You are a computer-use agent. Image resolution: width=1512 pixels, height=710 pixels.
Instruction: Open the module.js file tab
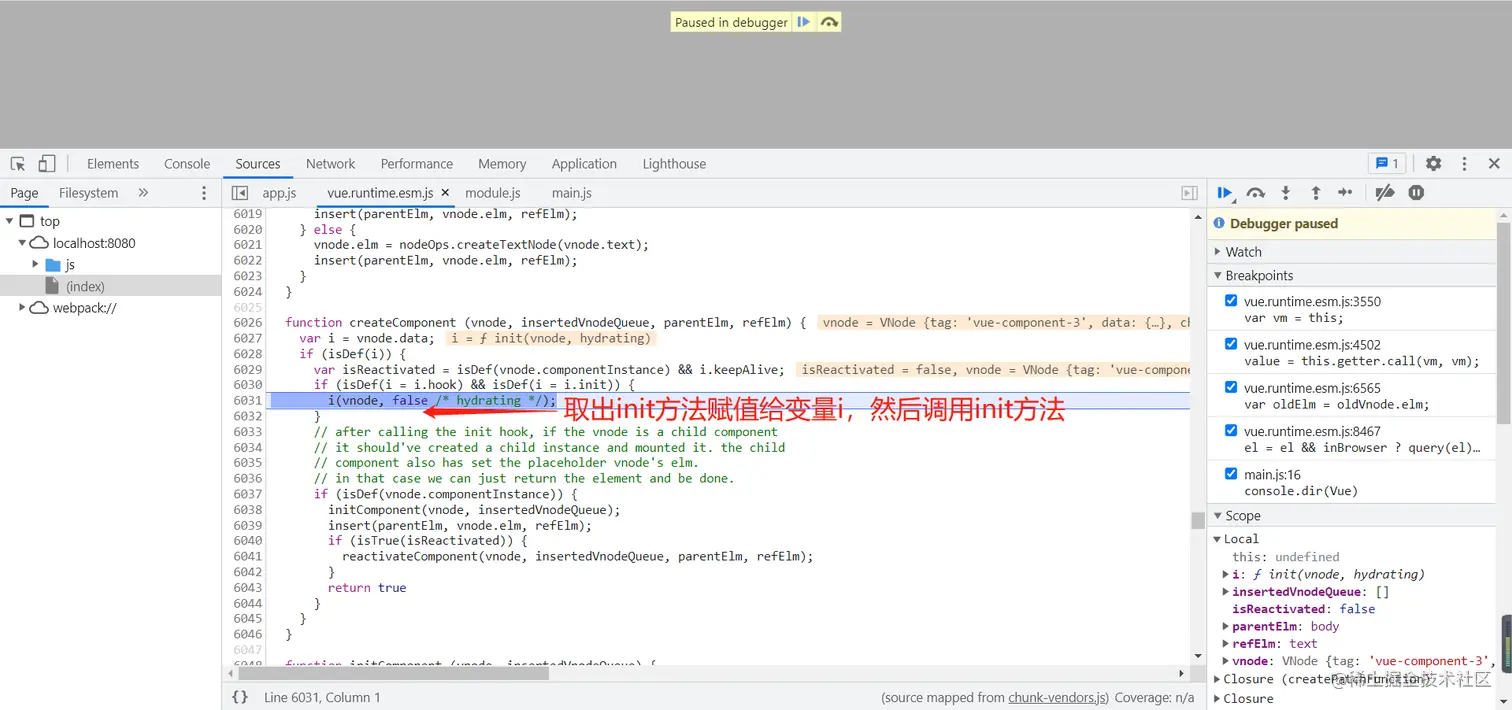[493, 193]
